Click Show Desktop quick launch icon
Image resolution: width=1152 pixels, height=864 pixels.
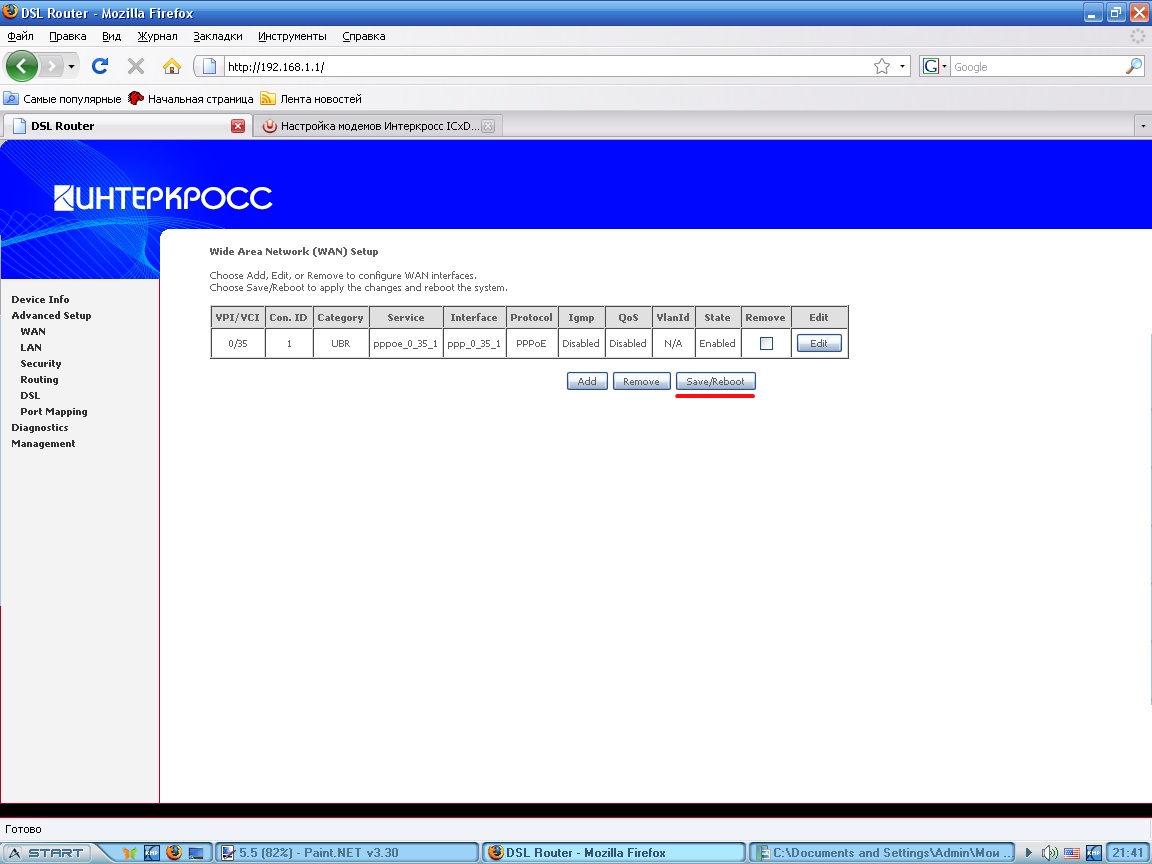[196, 853]
